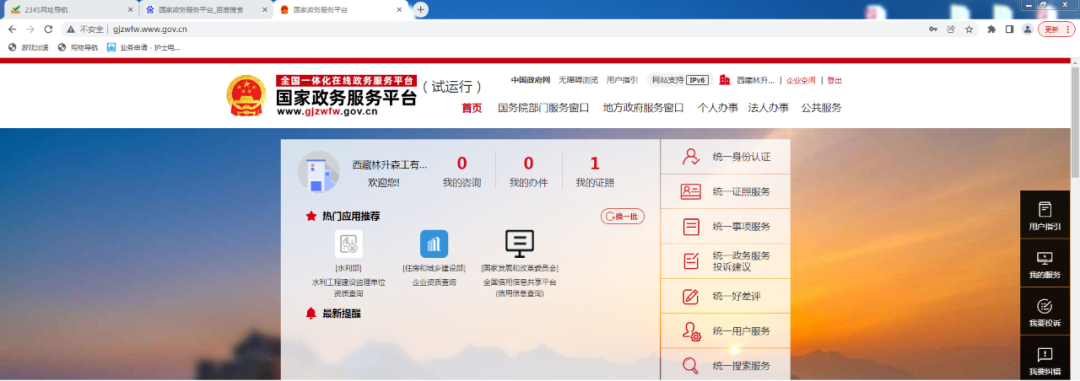Click the national emblem logo
1080x381 pixels.
pos(247,95)
